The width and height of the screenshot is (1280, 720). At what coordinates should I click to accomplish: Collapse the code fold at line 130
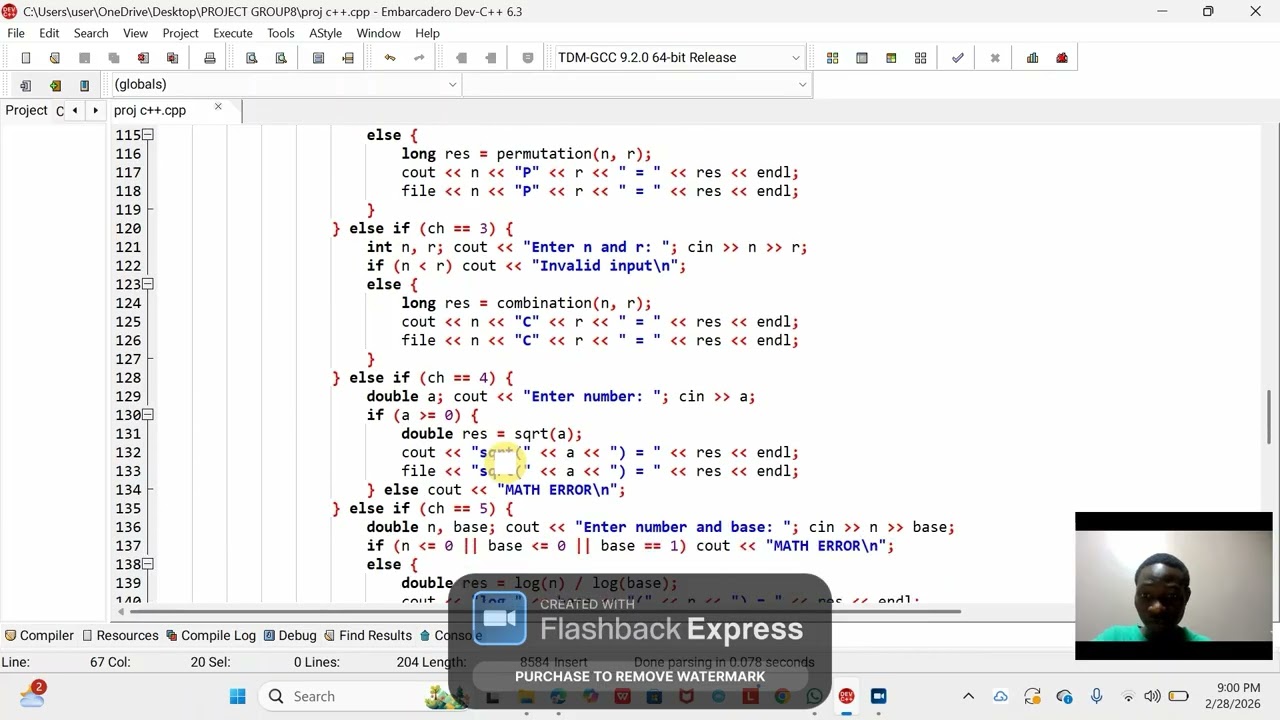(148, 415)
